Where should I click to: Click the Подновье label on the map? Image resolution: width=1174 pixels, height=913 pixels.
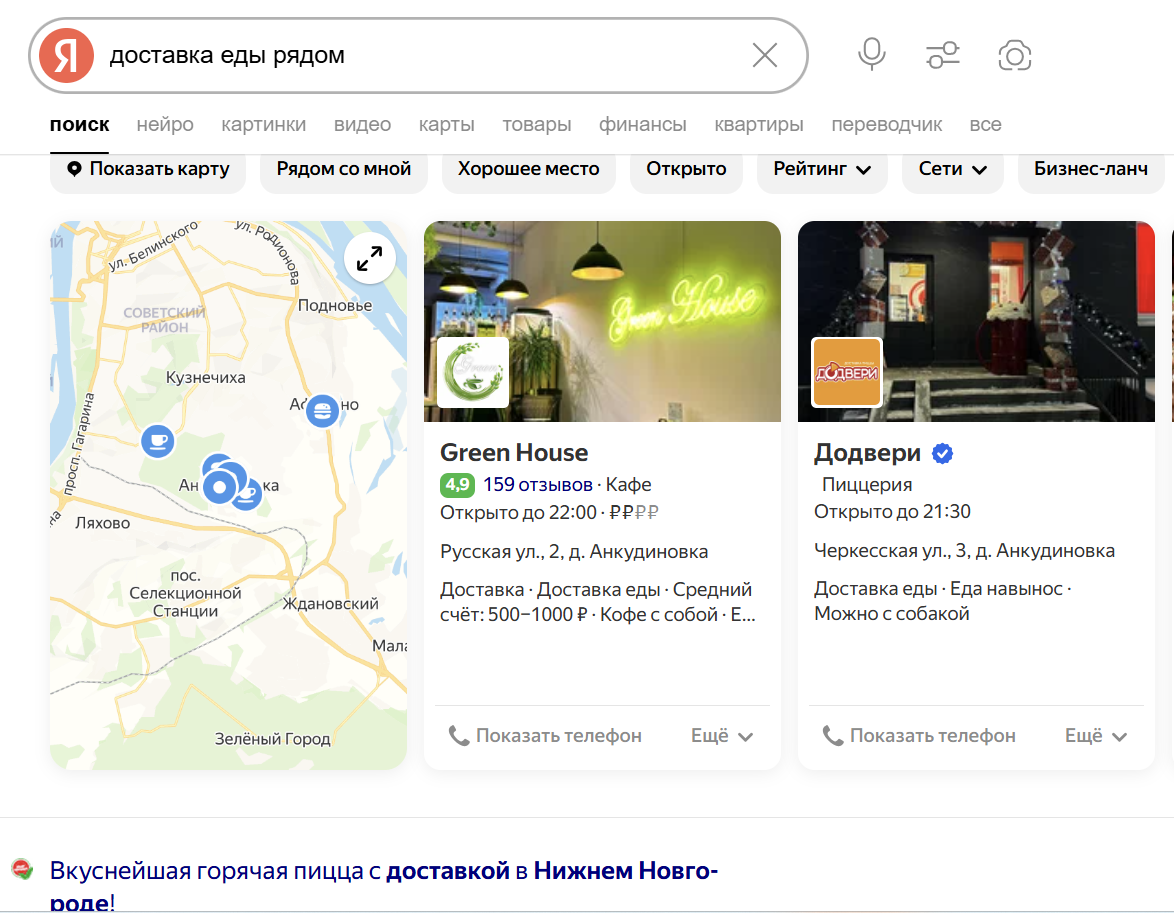335,306
